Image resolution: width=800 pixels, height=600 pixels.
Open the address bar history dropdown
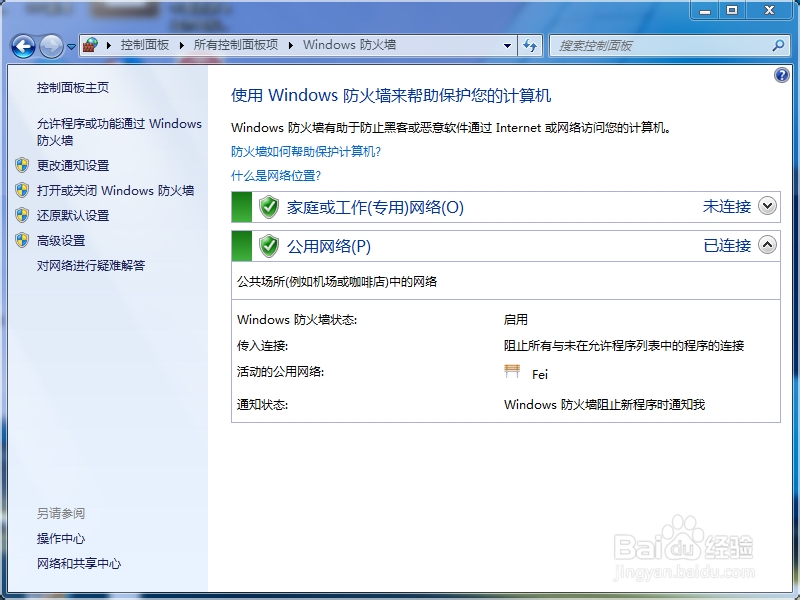click(x=507, y=45)
